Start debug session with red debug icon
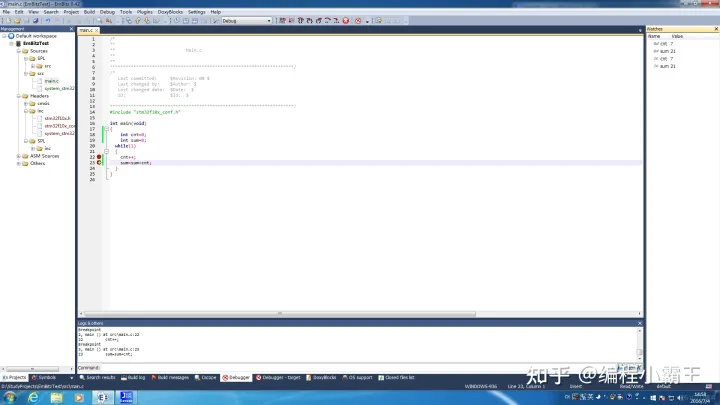 tap(282, 21)
